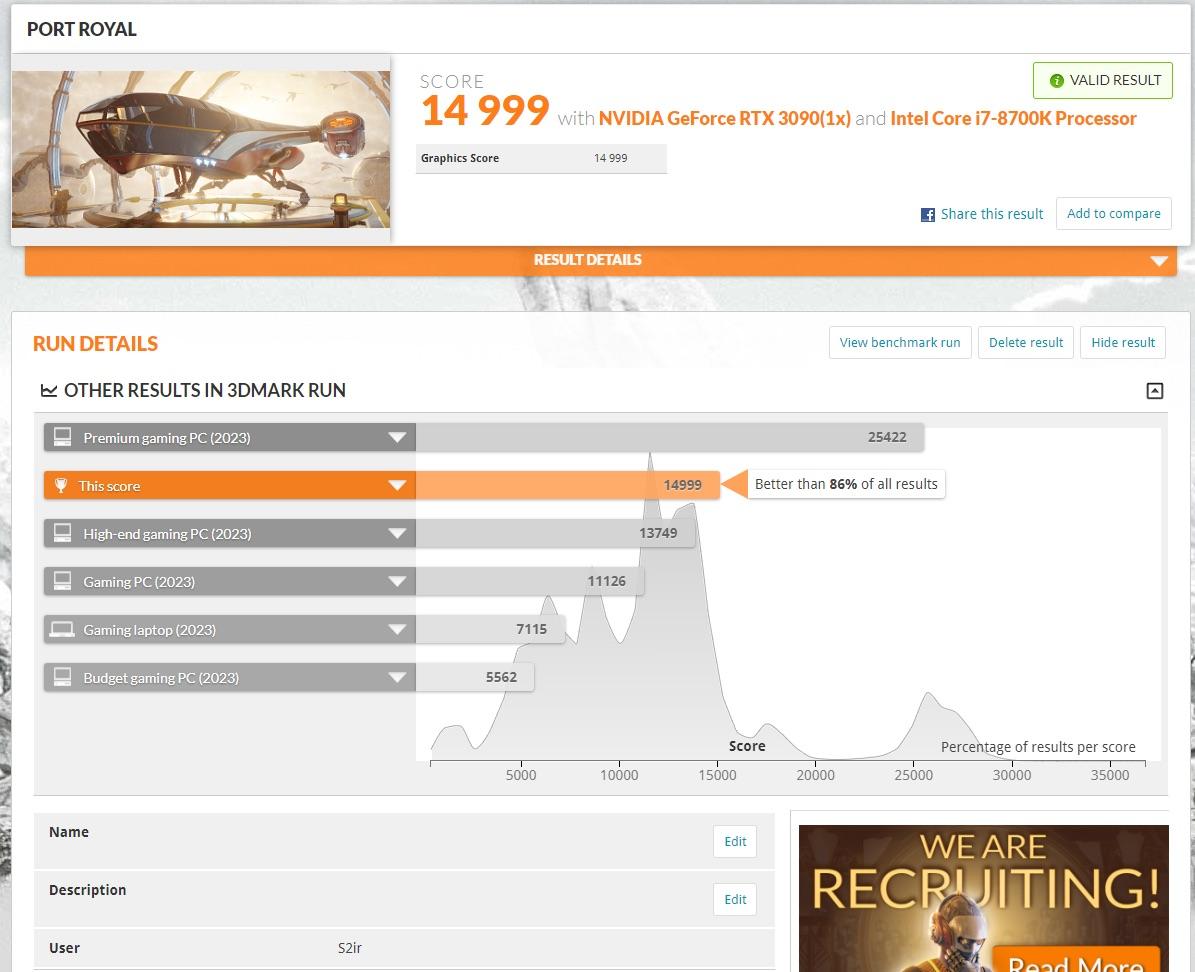1195x972 pixels.
Task: Expand the Budget gaming PC (2023) dropdown arrow
Action: click(x=397, y=678)
